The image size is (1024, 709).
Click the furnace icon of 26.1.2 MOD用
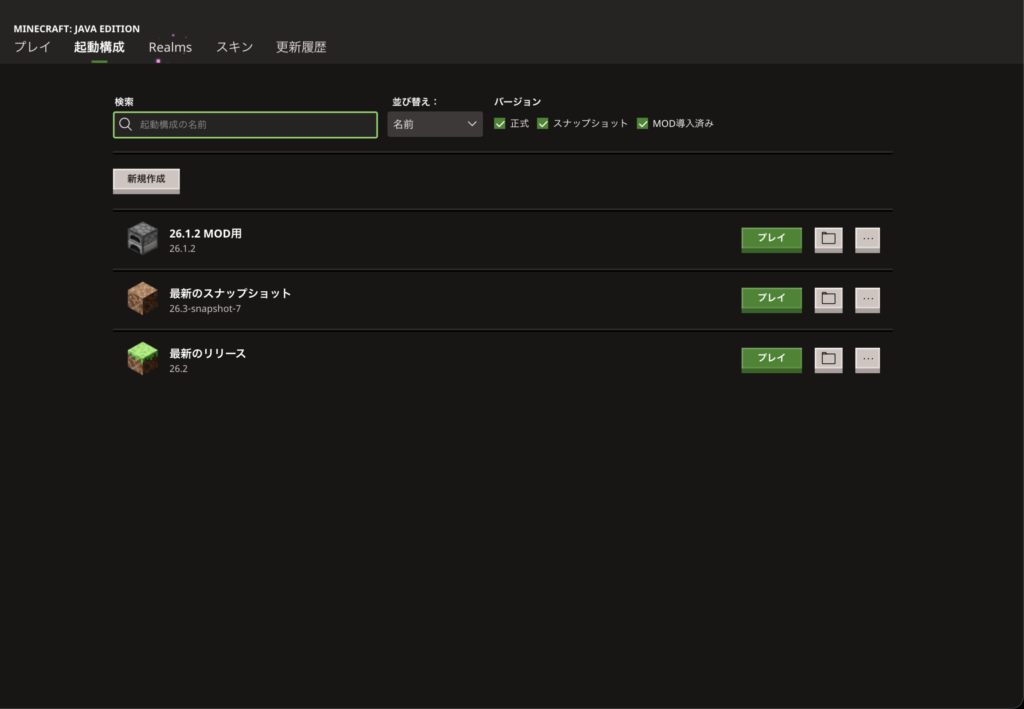tap(142, 238)
